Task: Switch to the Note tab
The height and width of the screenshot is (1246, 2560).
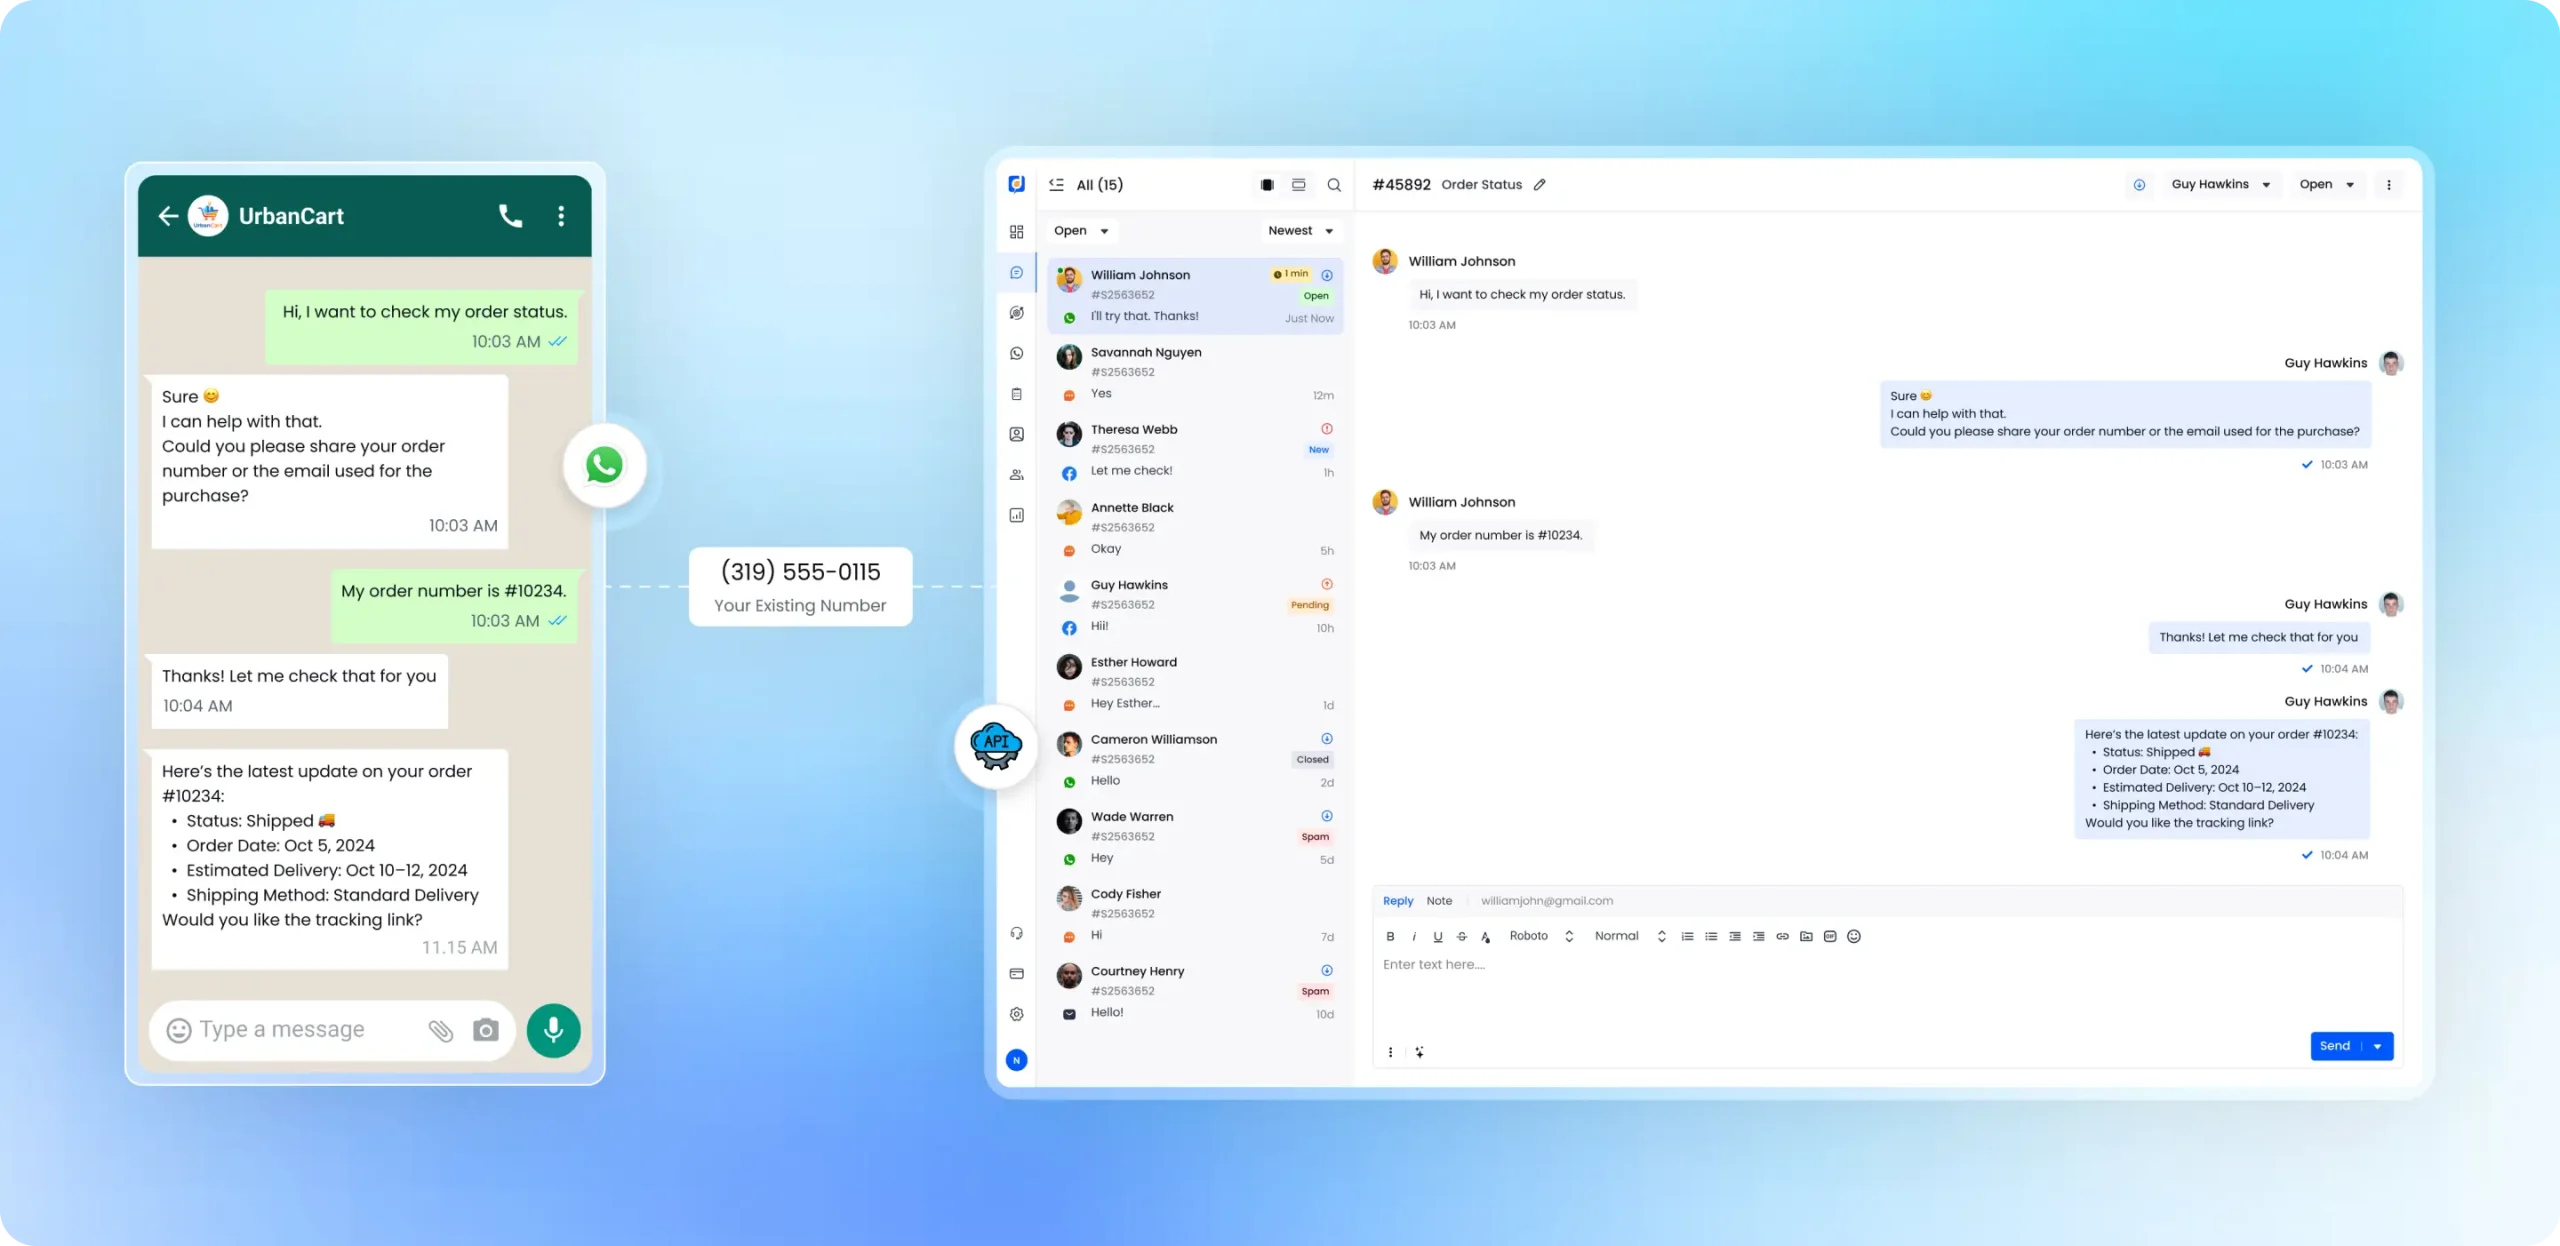Action: pyautogui.click(x=1440, y=900)
